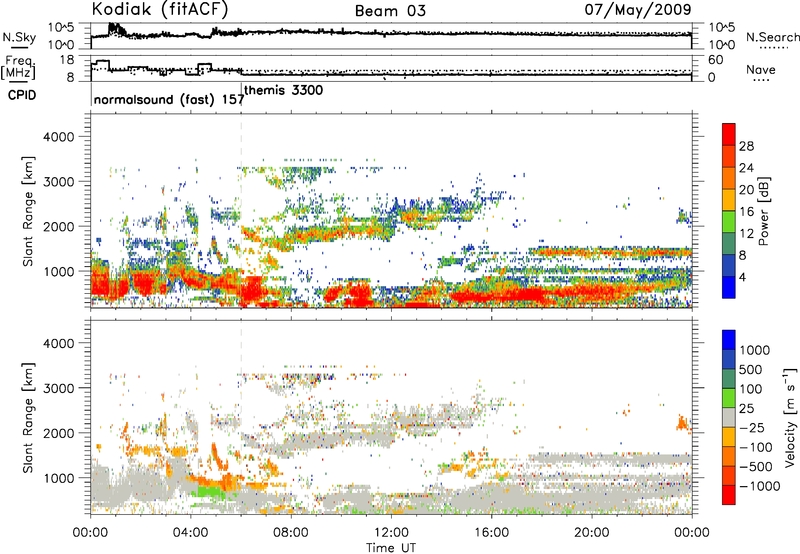Click the '3000' tick on the velocity panel
Viewport: 800px width, 554px height.
pyautogui.click(x=58, y=388)
